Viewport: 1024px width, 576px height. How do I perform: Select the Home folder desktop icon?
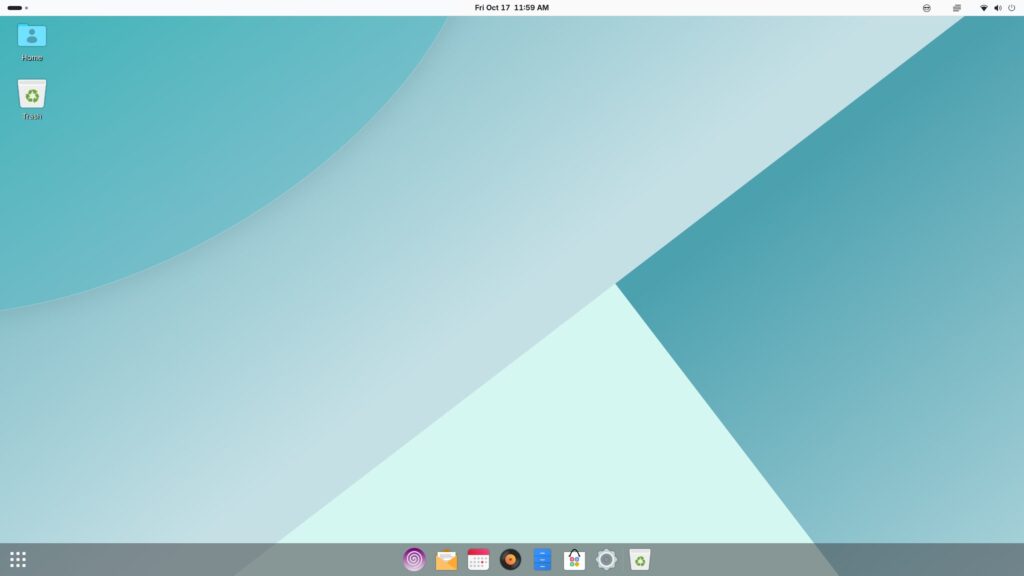pos(32,36)
